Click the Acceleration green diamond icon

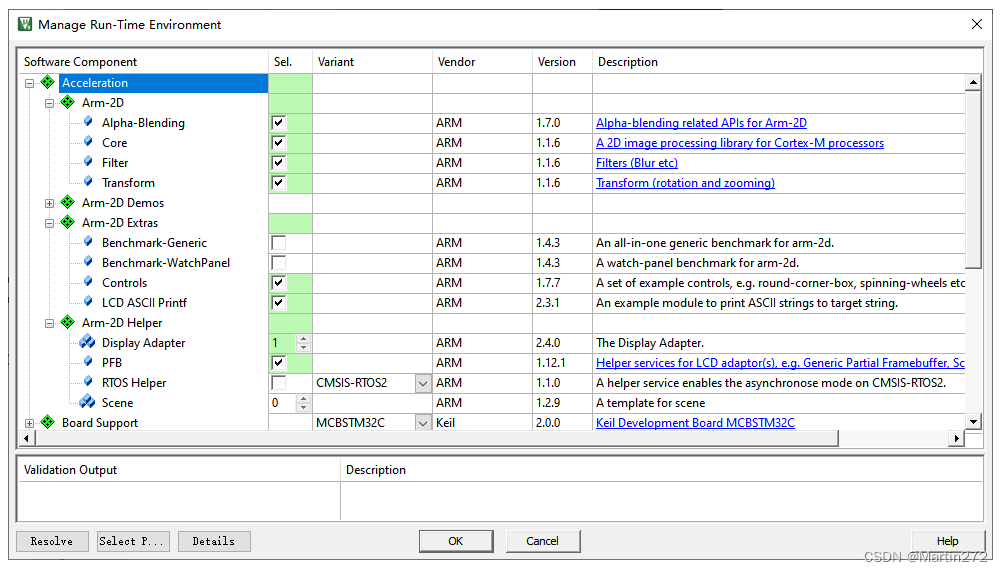coord(47,82)
